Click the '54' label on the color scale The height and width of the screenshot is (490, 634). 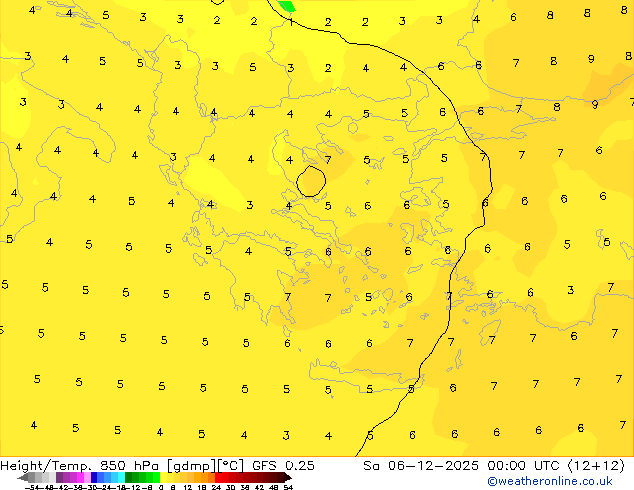click(x=288, y=487)
